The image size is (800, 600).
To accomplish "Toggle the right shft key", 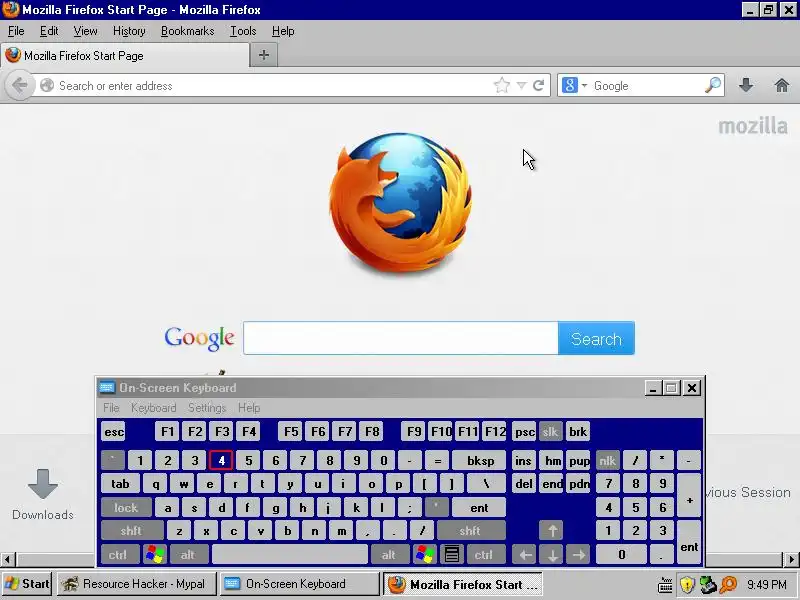I will (470, 531).
